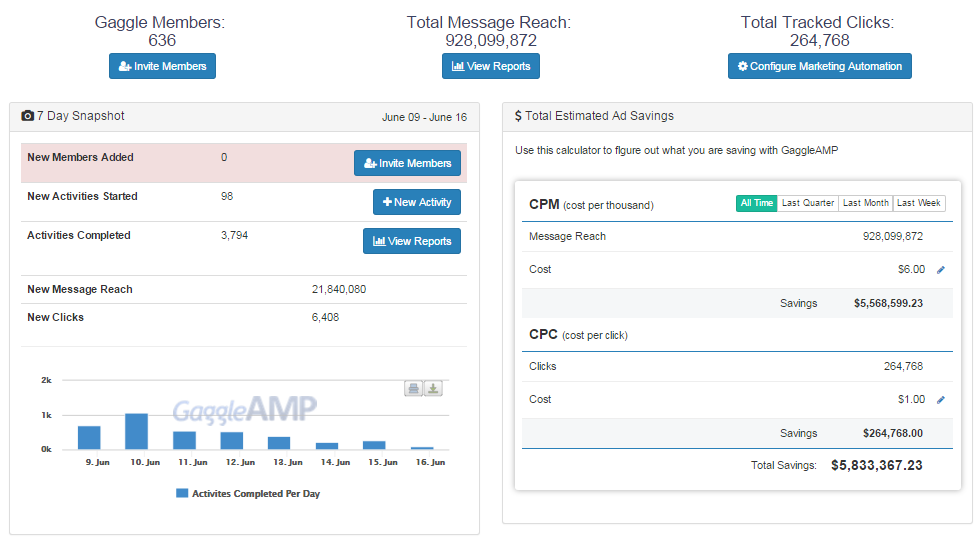Click the 15. Jun bar in chart
The height and width of the screenshot is (542, 978).
[374, 445]
